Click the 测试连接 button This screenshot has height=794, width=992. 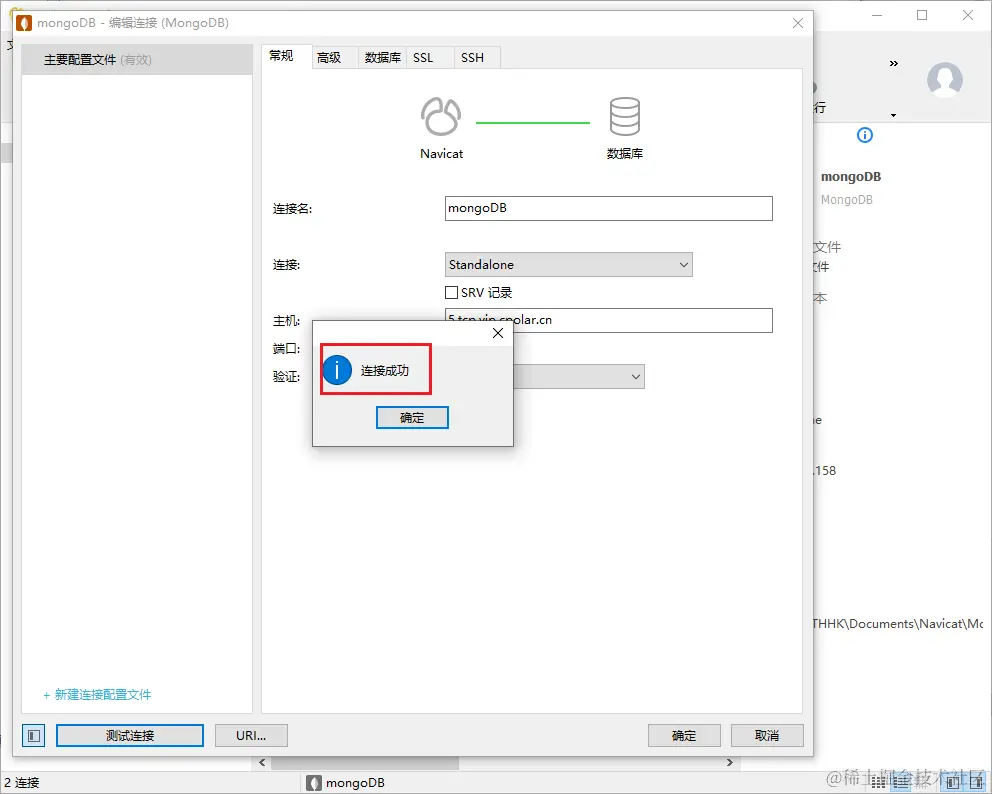click(x=130, y=735)
